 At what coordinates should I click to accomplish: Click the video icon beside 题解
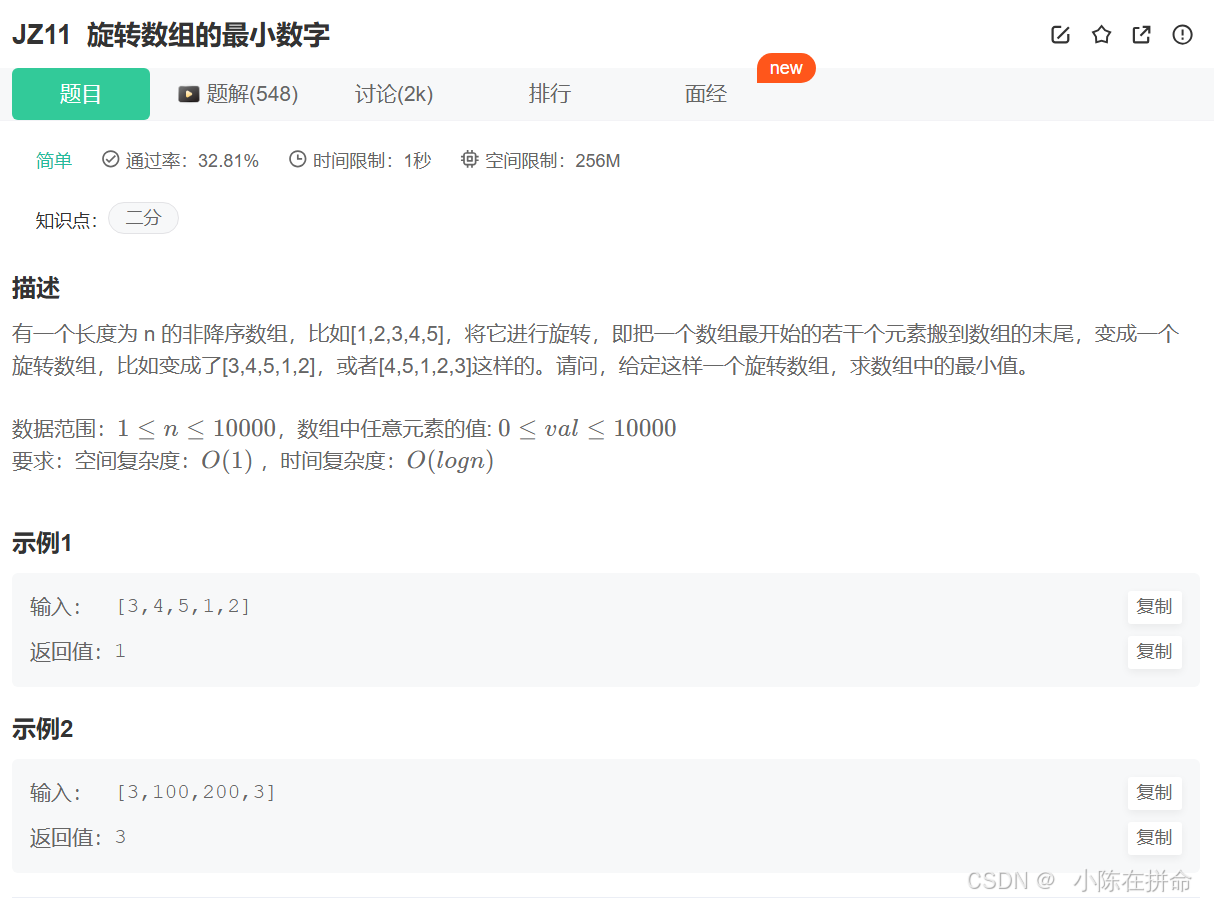(188, 94)
